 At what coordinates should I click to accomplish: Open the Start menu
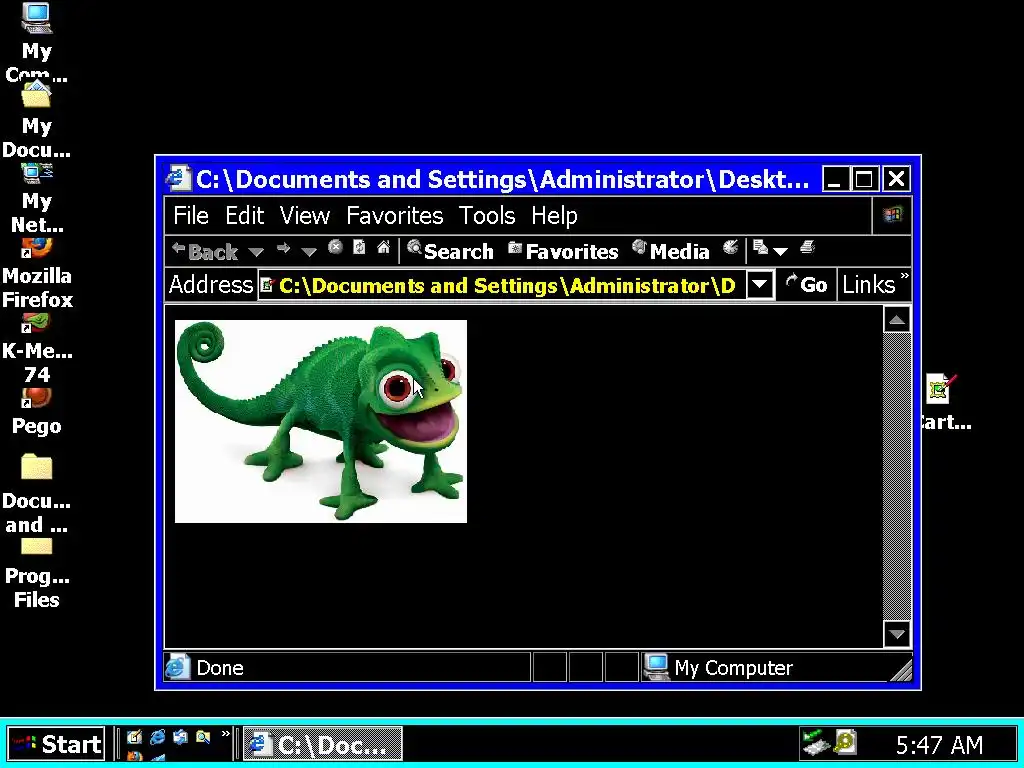[x=56, y=744]
